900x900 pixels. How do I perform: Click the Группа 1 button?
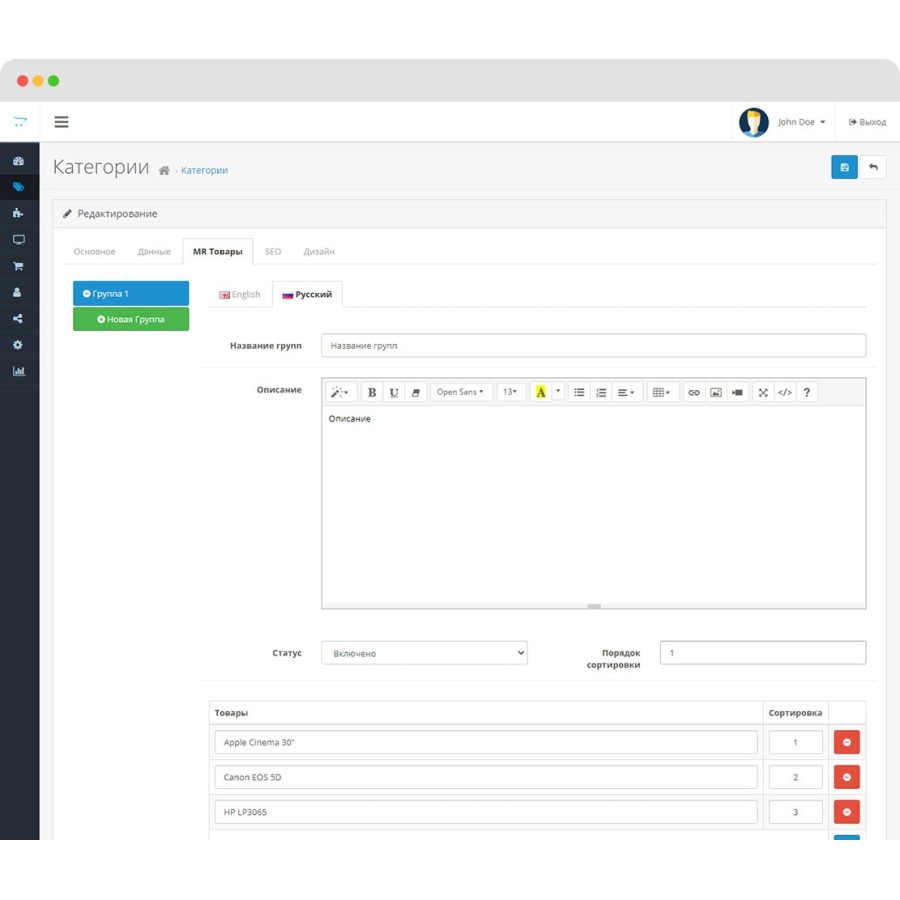click(131, 293)
